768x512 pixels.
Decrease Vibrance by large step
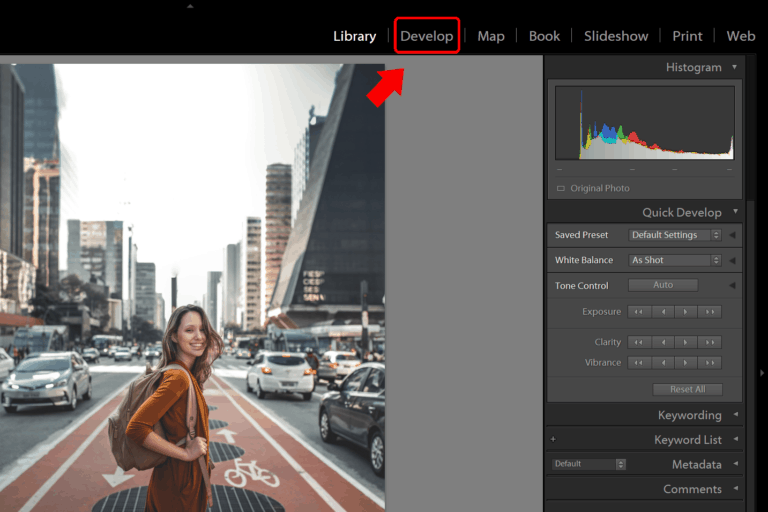click(639, 363)
